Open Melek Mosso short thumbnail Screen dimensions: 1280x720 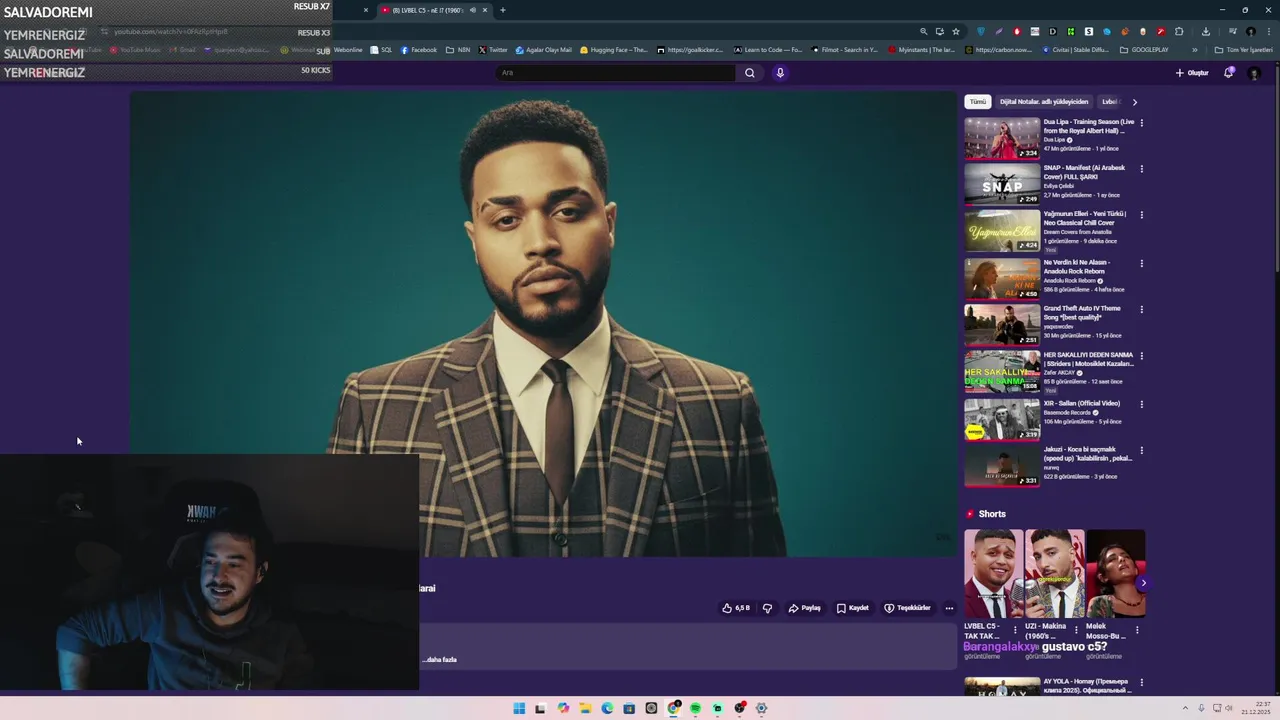(x=1115, y=574)
